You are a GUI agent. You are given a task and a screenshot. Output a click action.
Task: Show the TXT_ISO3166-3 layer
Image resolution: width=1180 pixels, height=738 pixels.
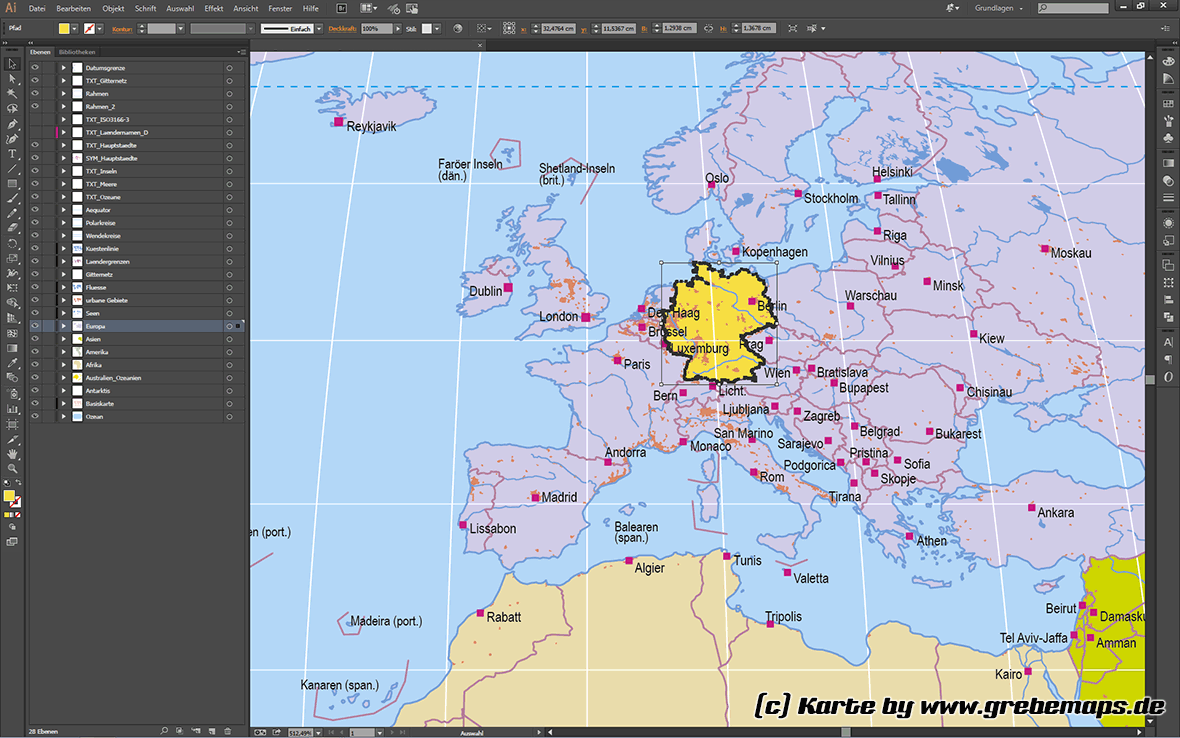coord(35,119)
